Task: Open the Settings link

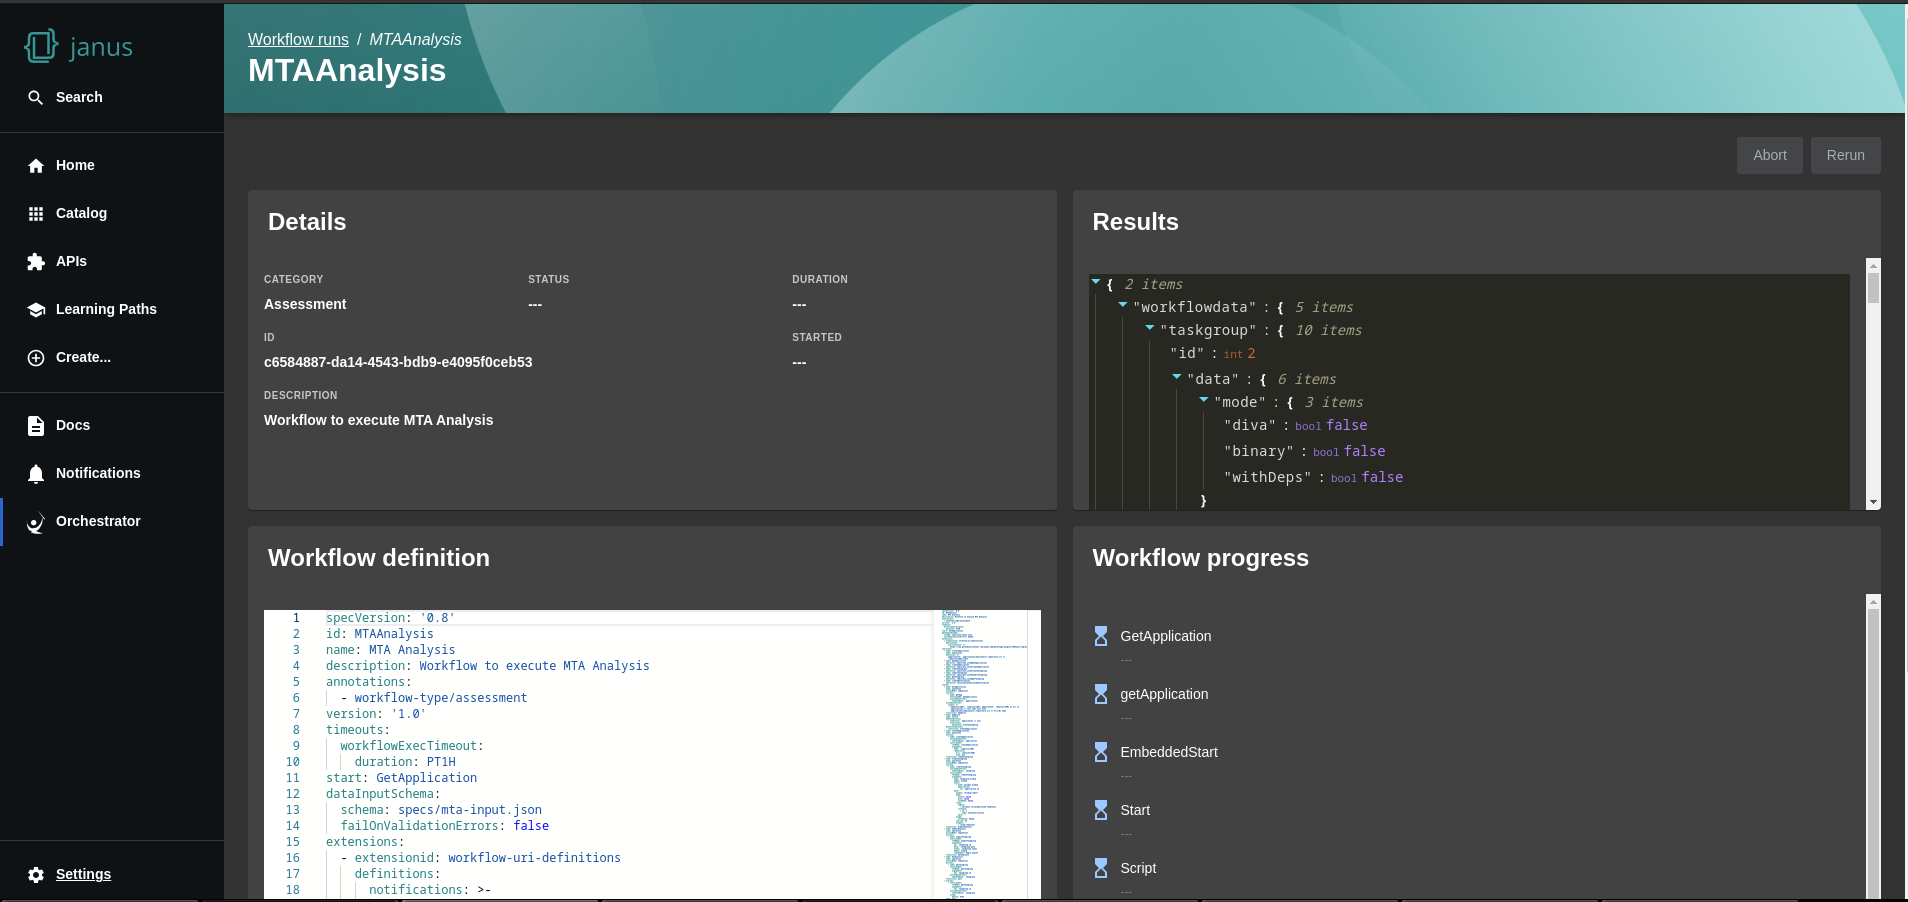Action: pos(83,874)
